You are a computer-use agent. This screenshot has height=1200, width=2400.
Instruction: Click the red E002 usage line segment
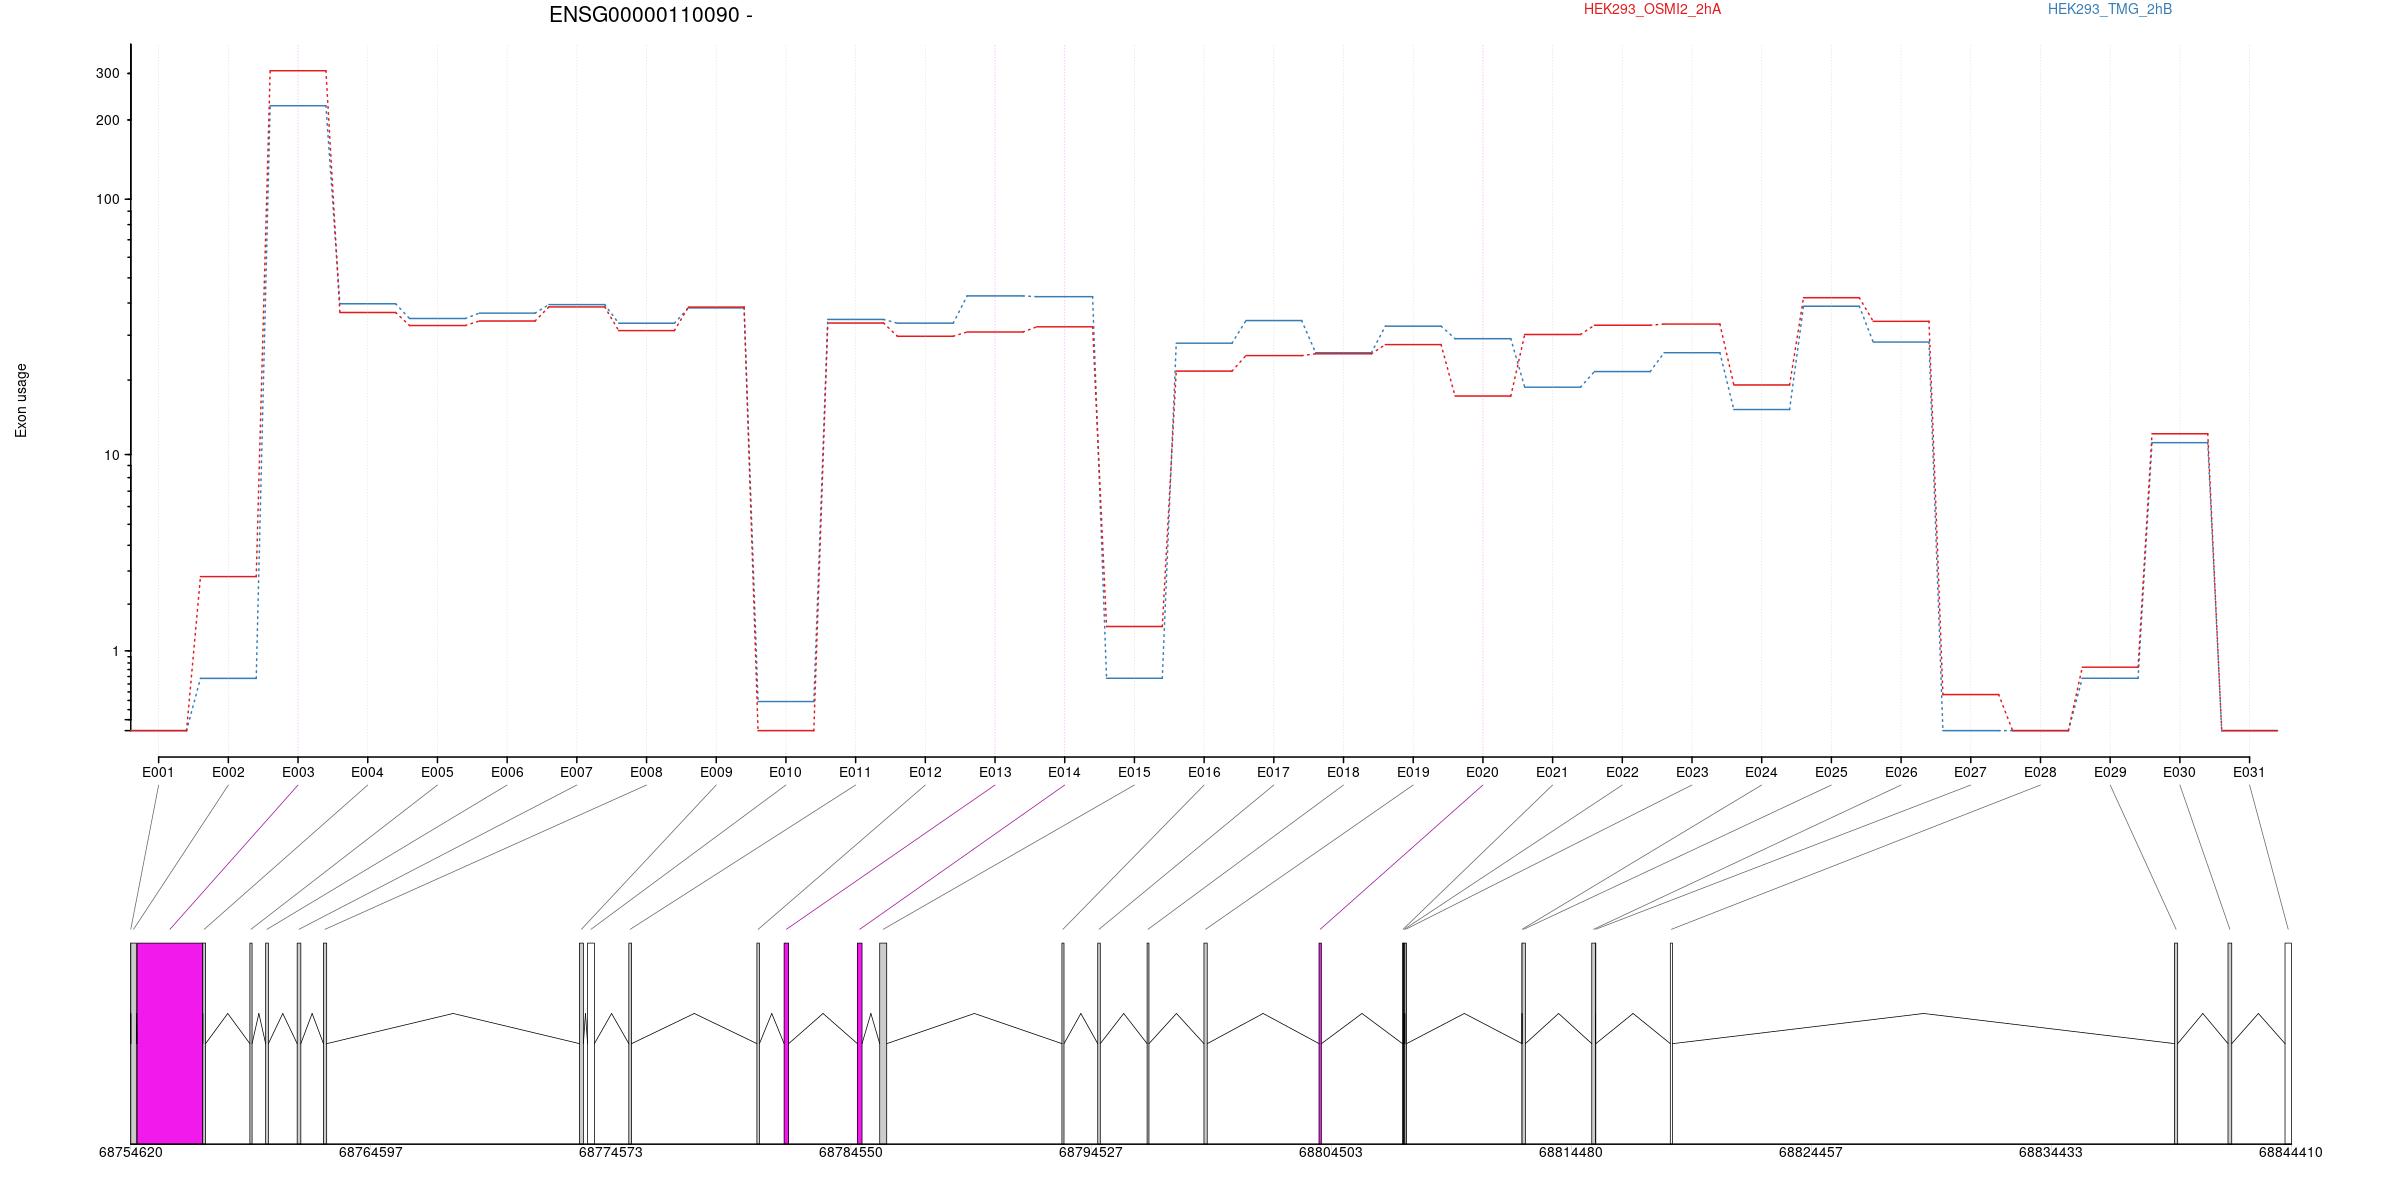coord(228,577)
